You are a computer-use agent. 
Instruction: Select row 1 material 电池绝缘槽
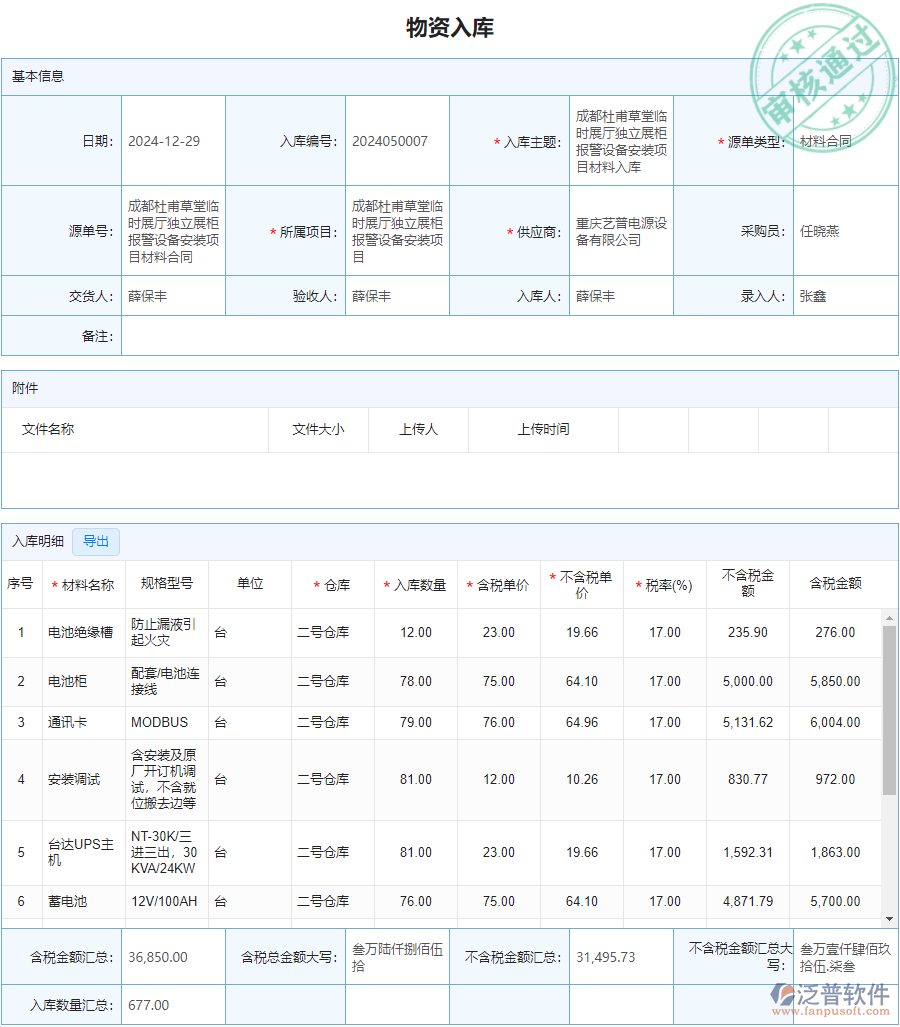point(83,632)
